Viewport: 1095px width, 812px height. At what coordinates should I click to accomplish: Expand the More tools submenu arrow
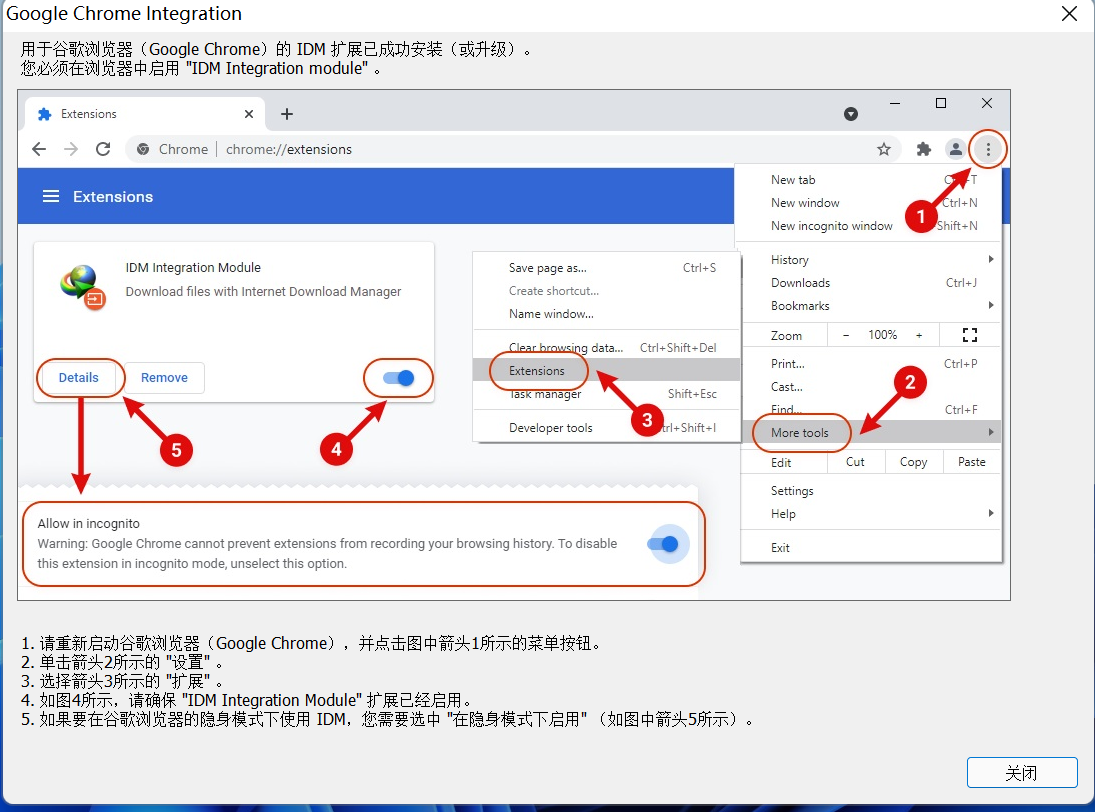[x=991, y=432]
